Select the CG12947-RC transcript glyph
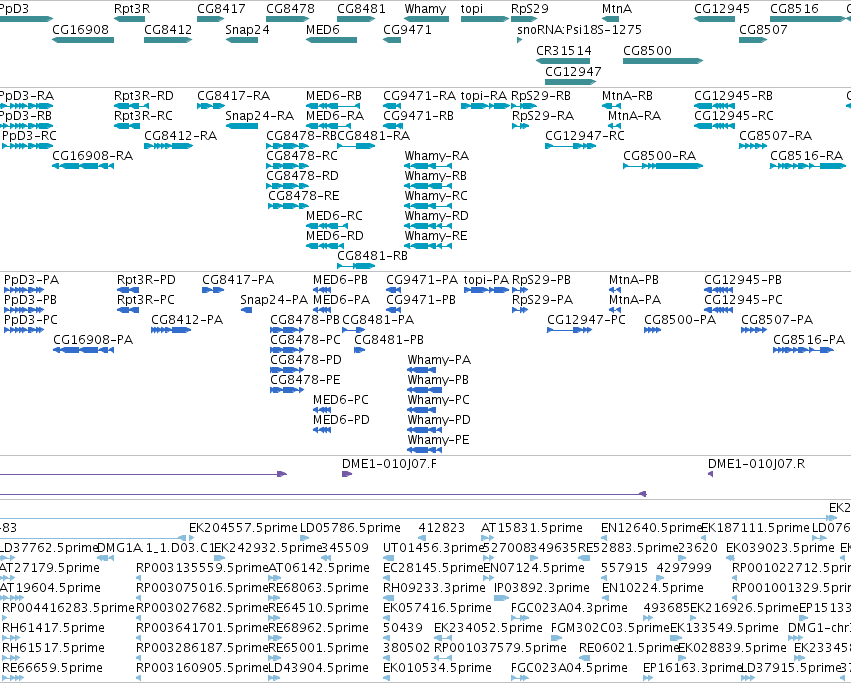 (570, 146)
